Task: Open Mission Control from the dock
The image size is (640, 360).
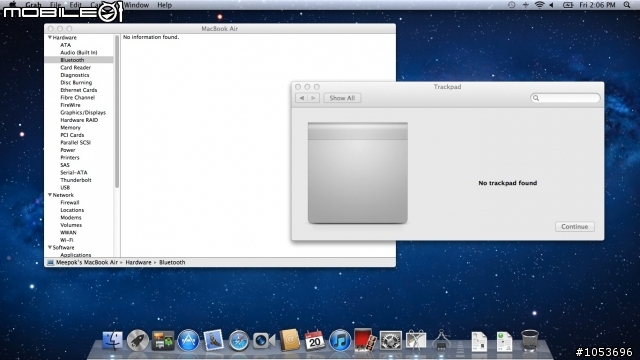Action: (163, 340)
